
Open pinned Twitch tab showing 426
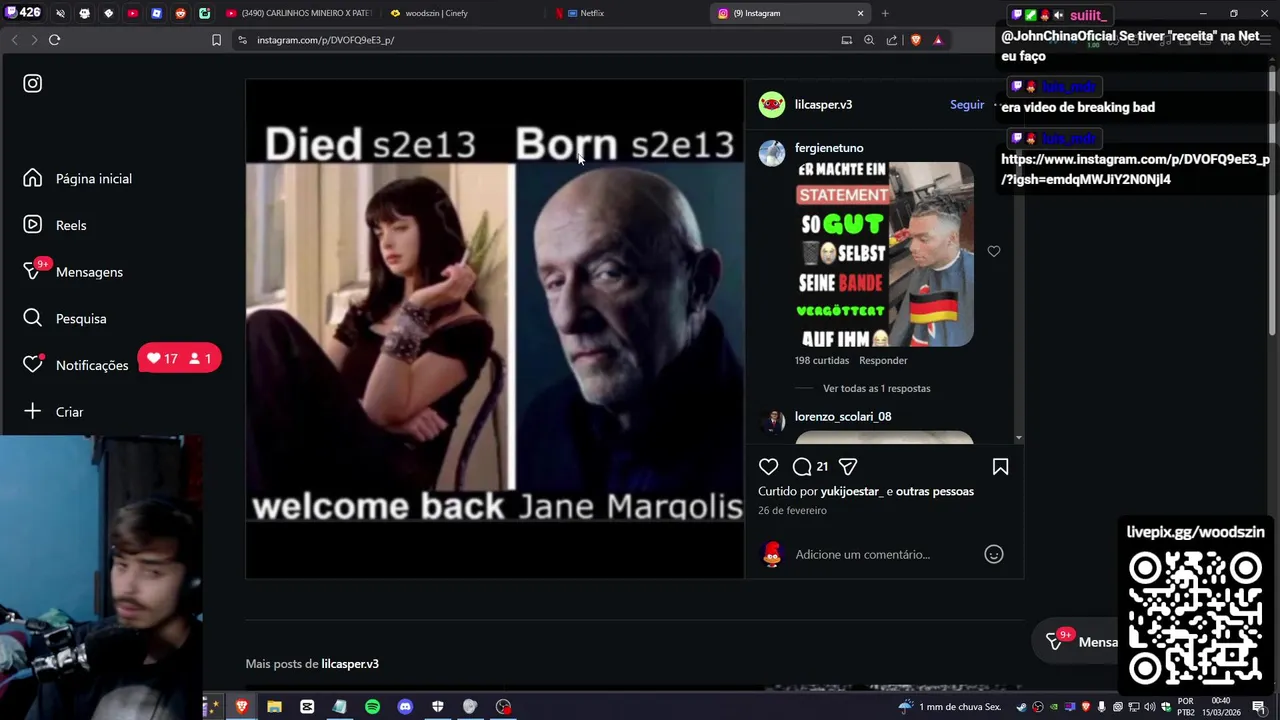tap(23, 13)
